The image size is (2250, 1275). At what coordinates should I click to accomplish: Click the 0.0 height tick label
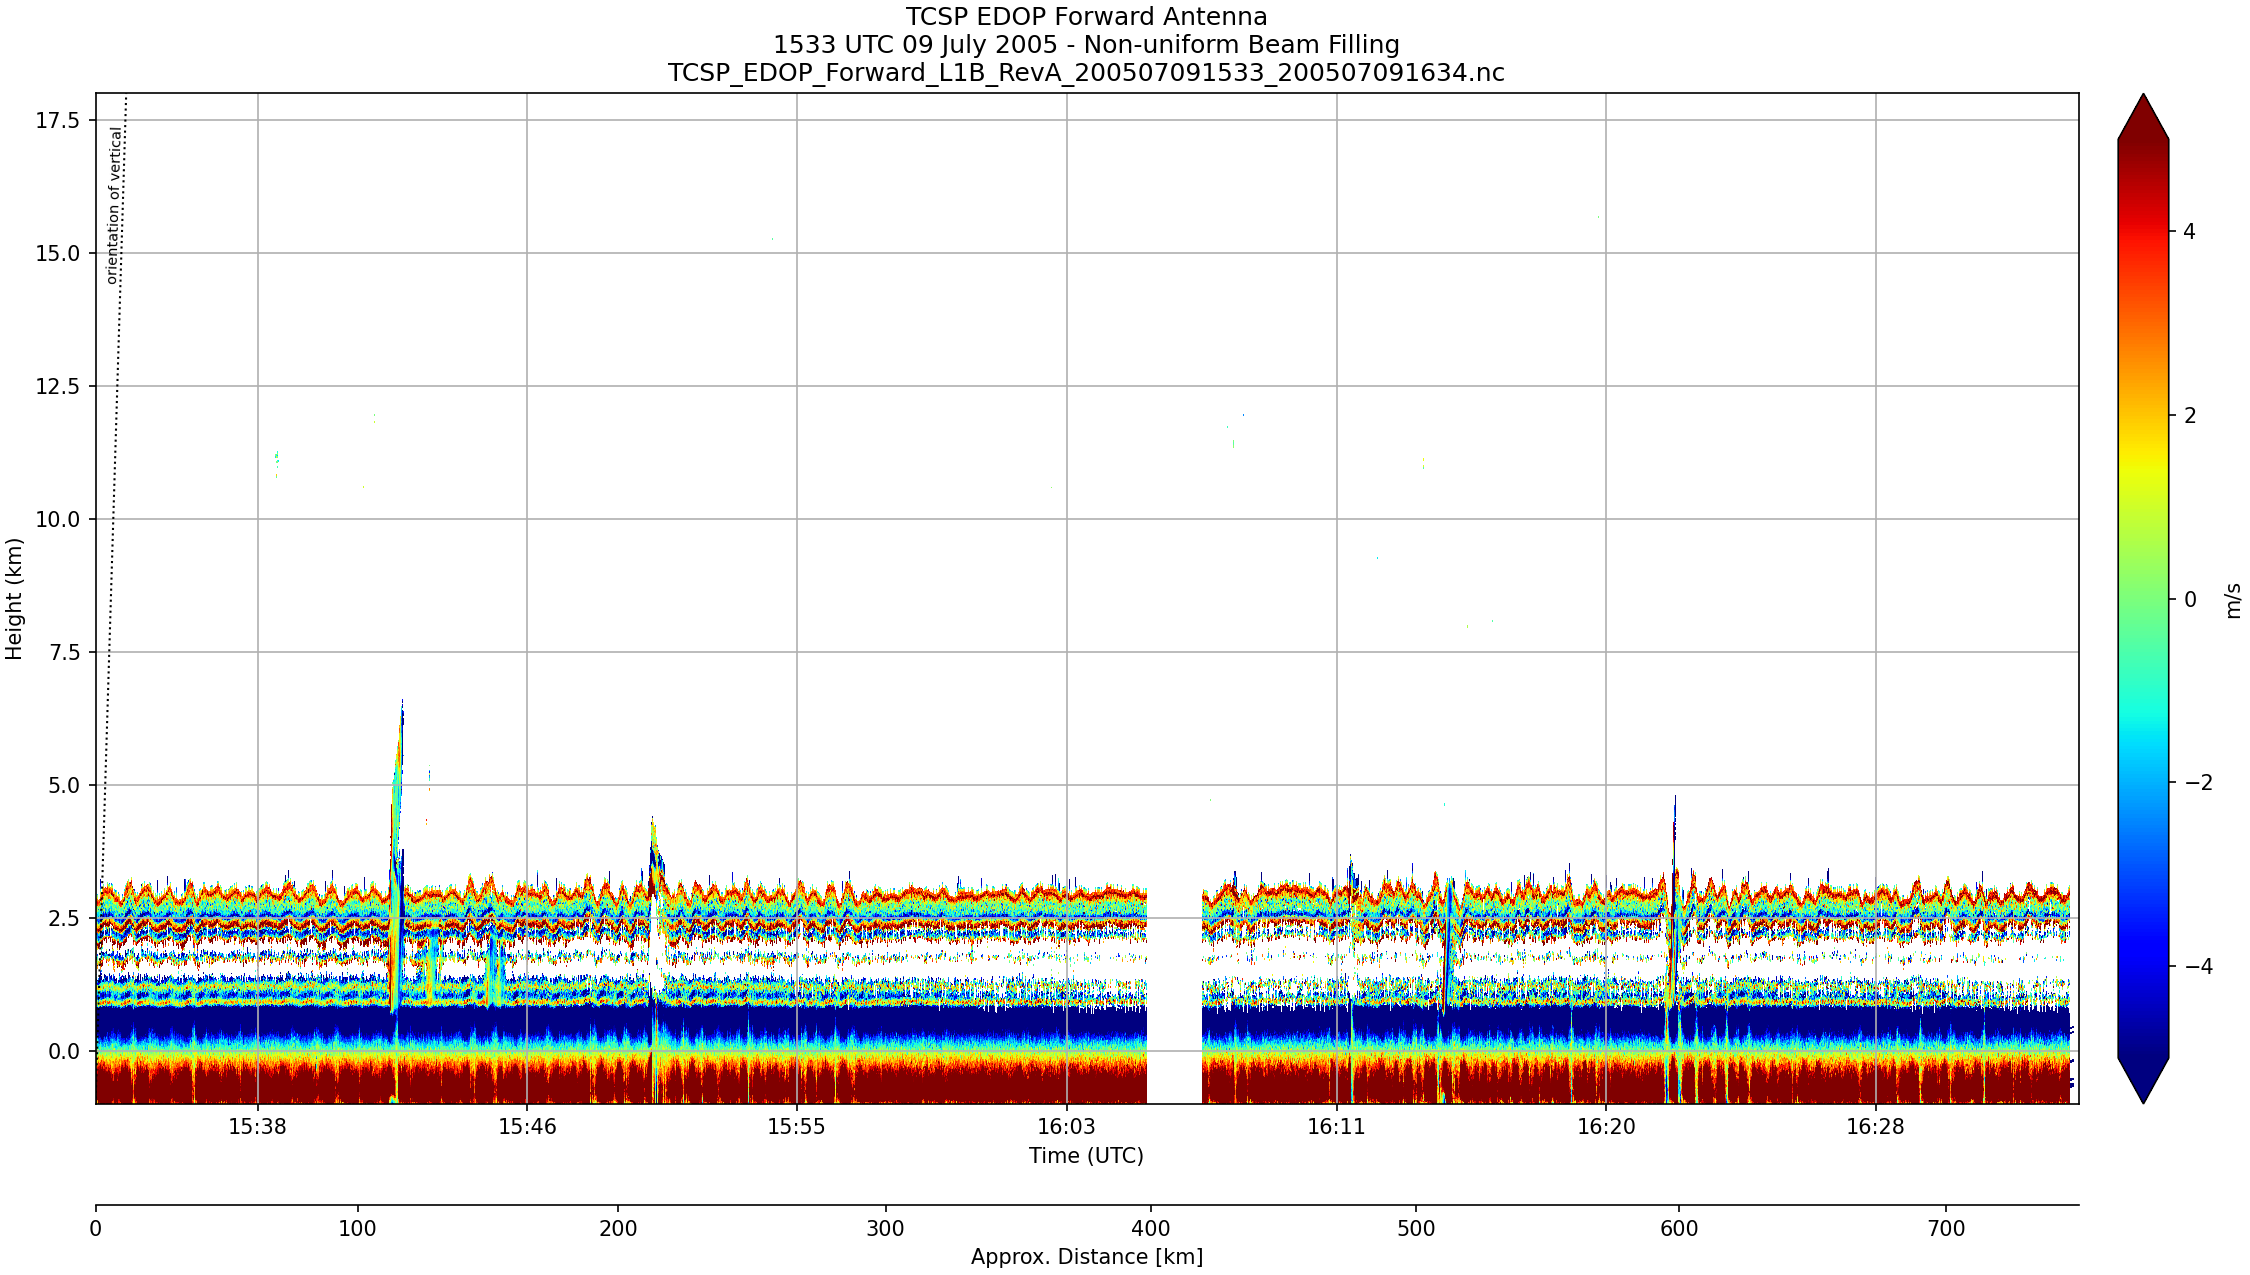coord(64,1052)
